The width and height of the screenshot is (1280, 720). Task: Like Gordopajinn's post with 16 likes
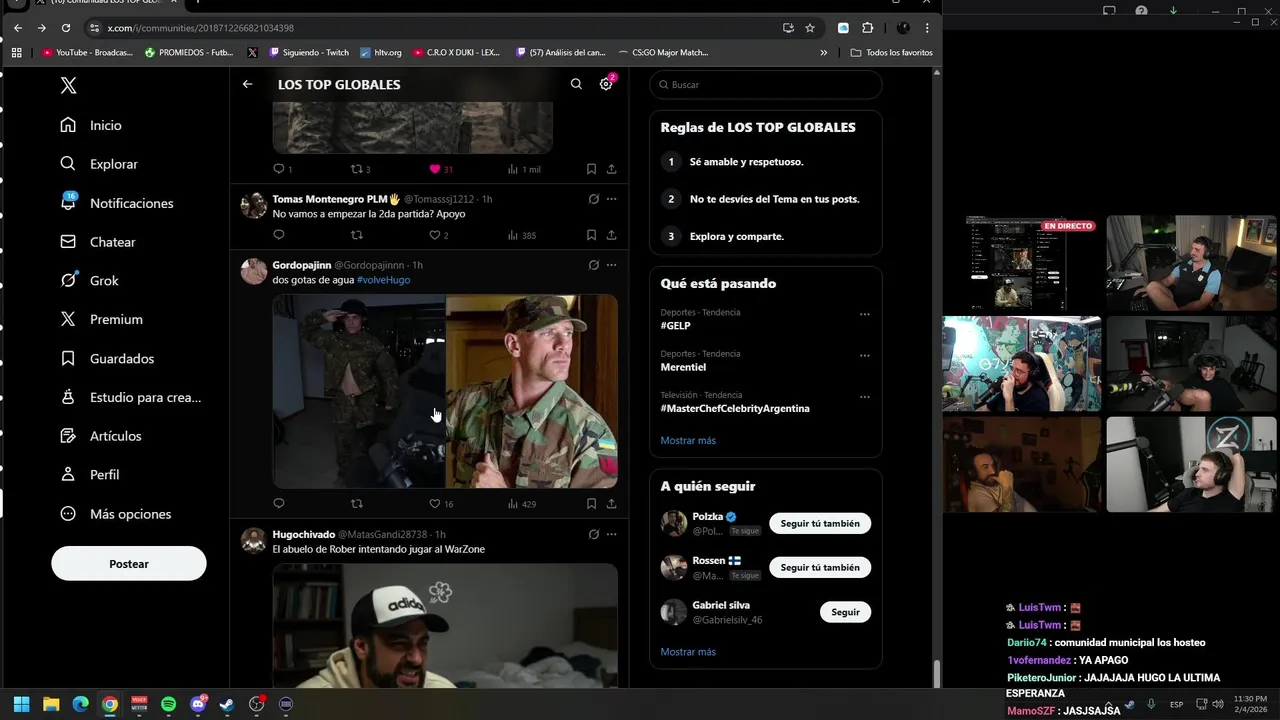(x=441, y=504)
